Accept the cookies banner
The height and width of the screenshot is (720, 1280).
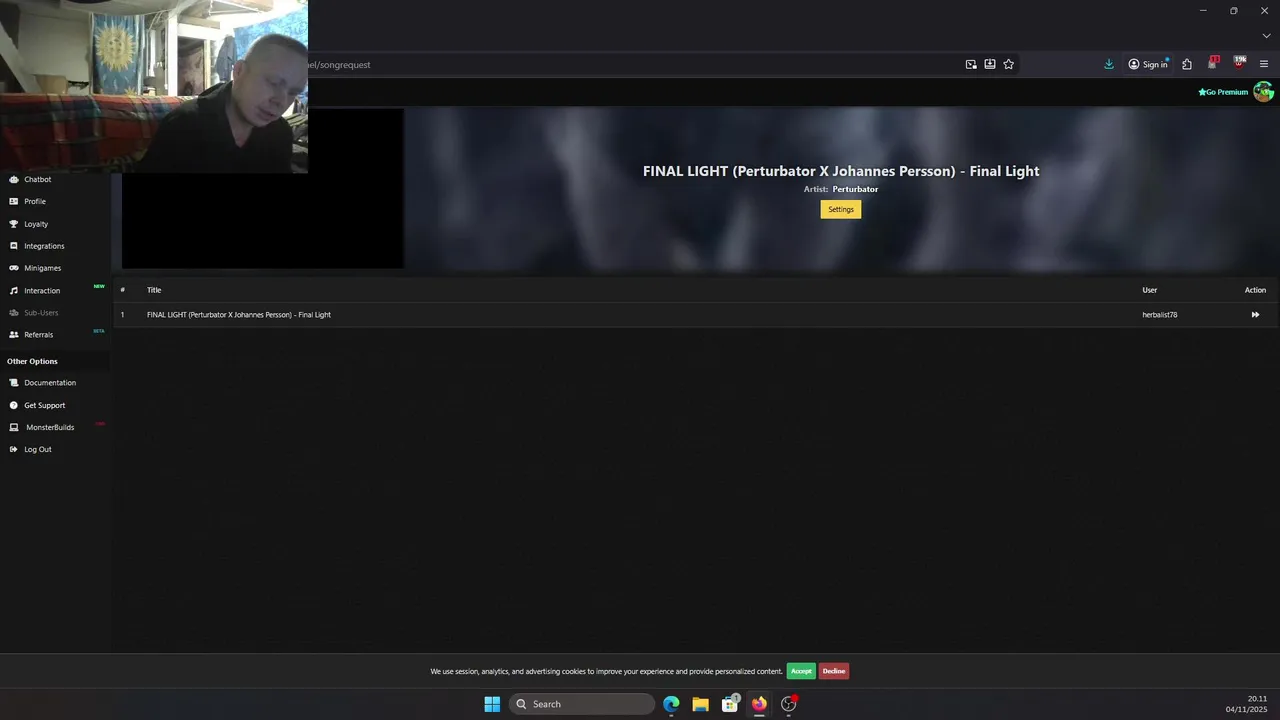(x=801, y=671)
